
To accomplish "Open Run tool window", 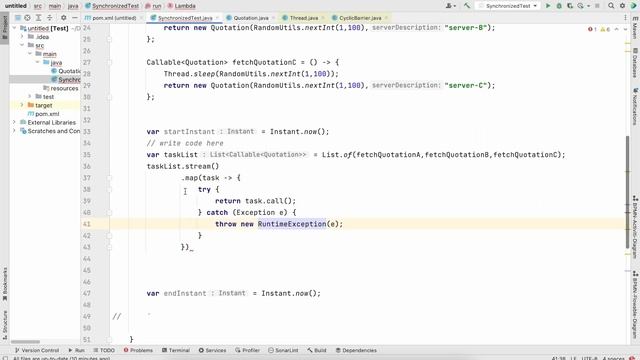I will pyautogui.click(x=76, y=350).
